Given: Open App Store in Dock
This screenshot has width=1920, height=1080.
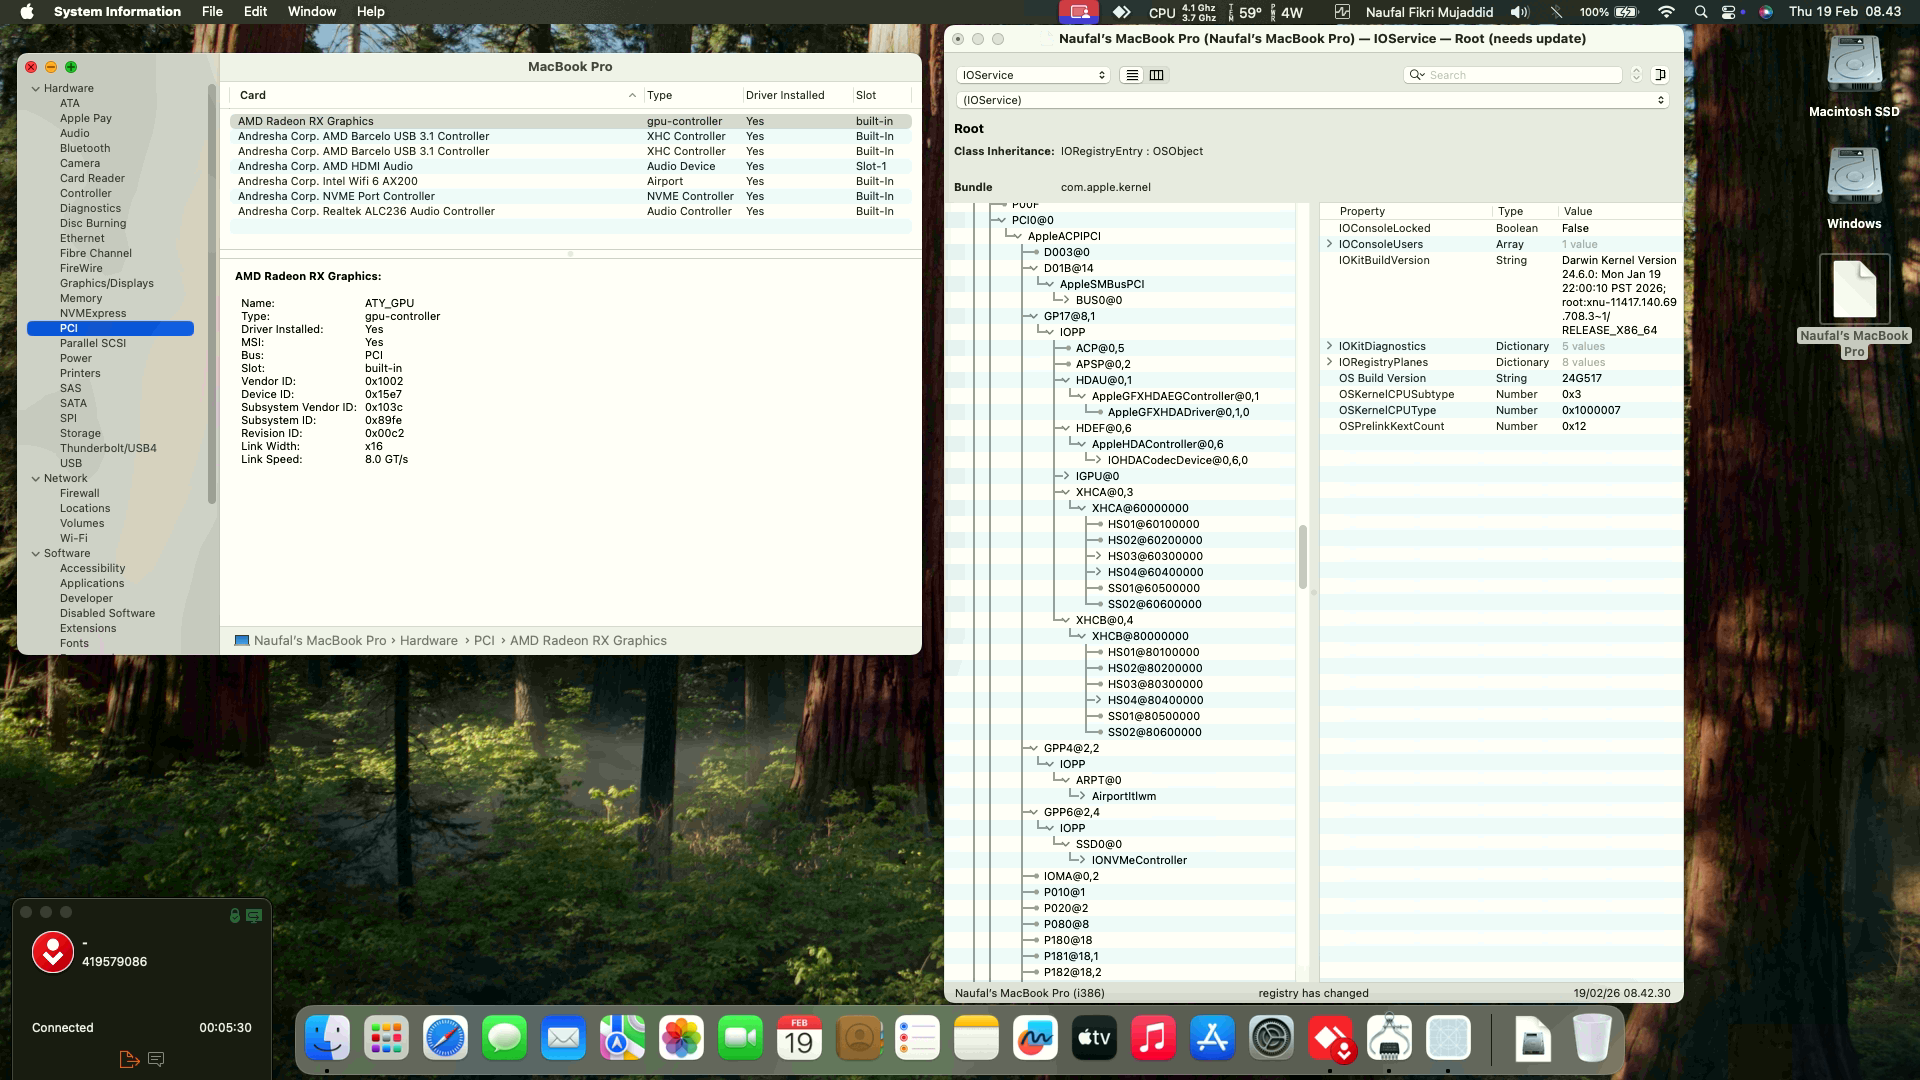Looking at the screenshot, I should pyautogui.click(x=1212, y=1039).
